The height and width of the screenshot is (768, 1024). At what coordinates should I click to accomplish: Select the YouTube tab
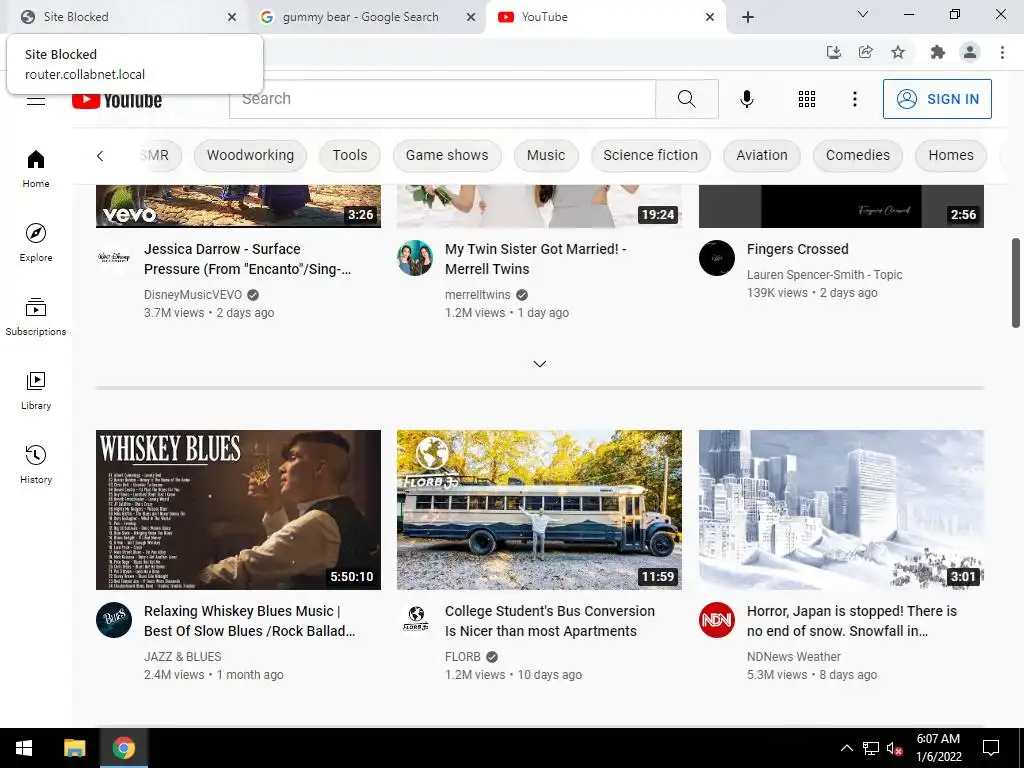click(606, 17)
